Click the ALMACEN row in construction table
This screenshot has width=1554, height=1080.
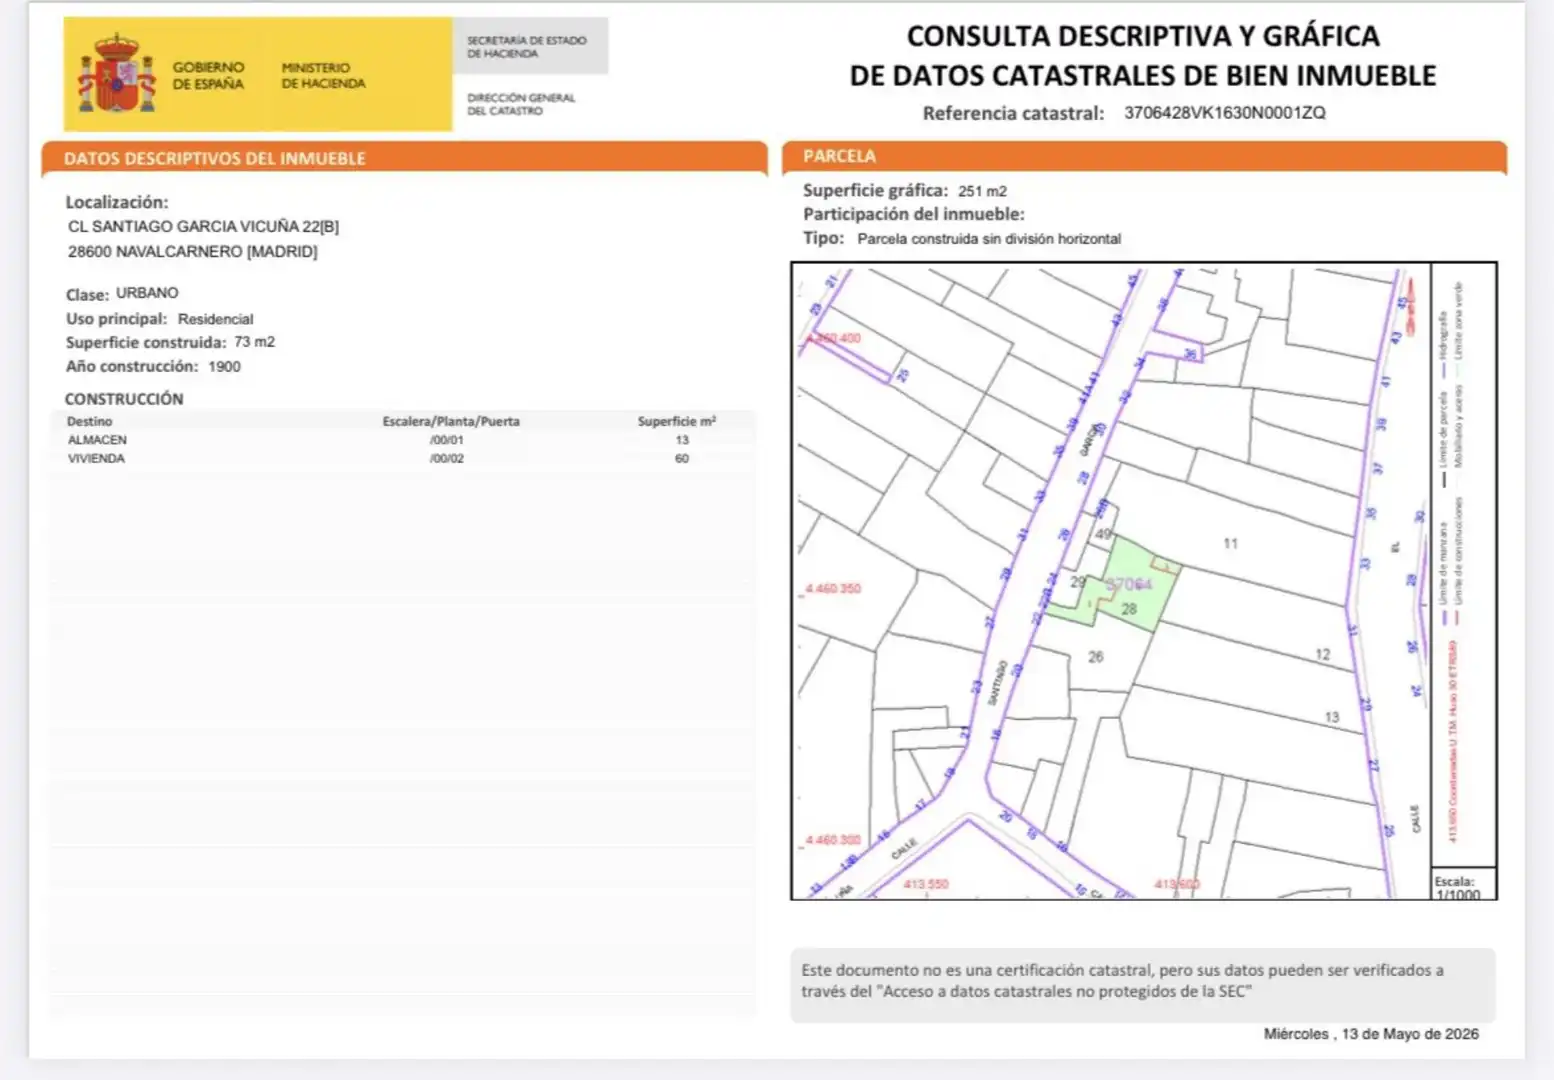pos(402,440)
